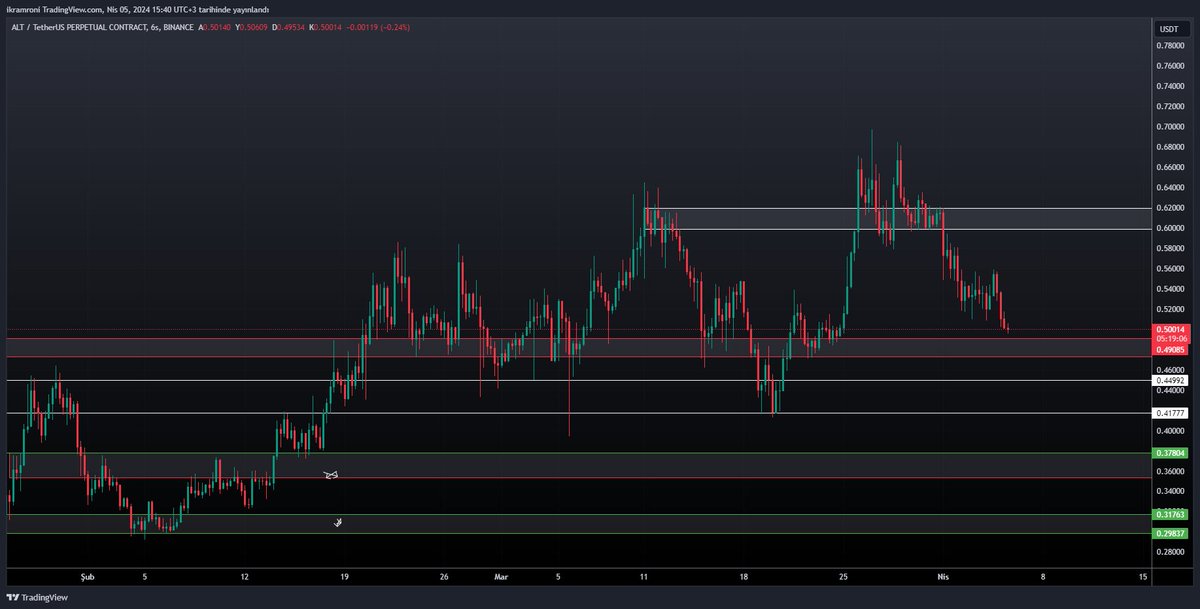Click the white price label 0.41777

tap(1169, 413)
